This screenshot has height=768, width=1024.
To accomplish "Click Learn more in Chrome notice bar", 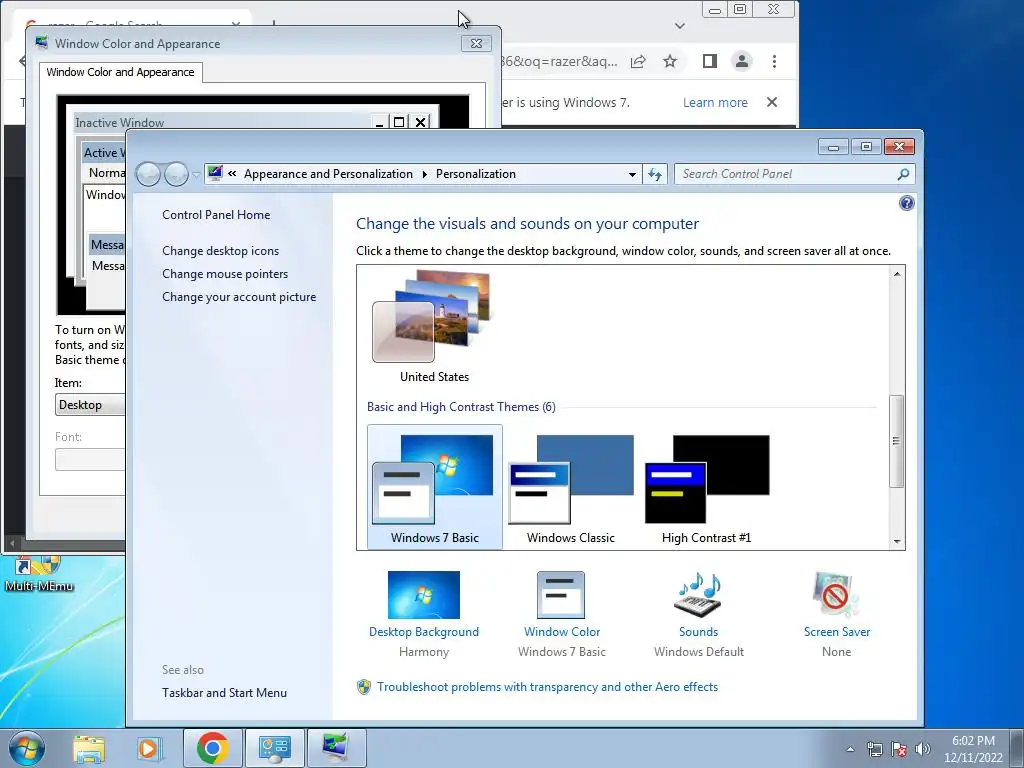I will point(715,103).
